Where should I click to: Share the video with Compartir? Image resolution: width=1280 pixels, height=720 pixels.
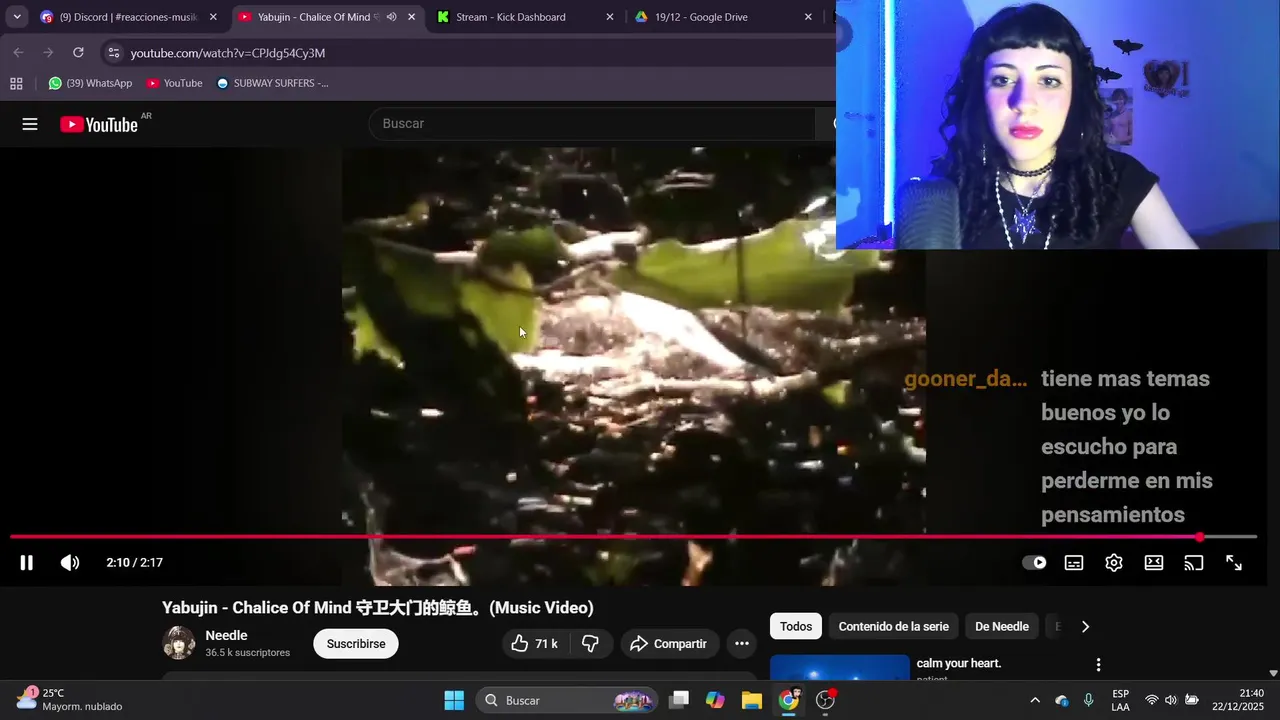pyautogui.click(x=668, y=644)
